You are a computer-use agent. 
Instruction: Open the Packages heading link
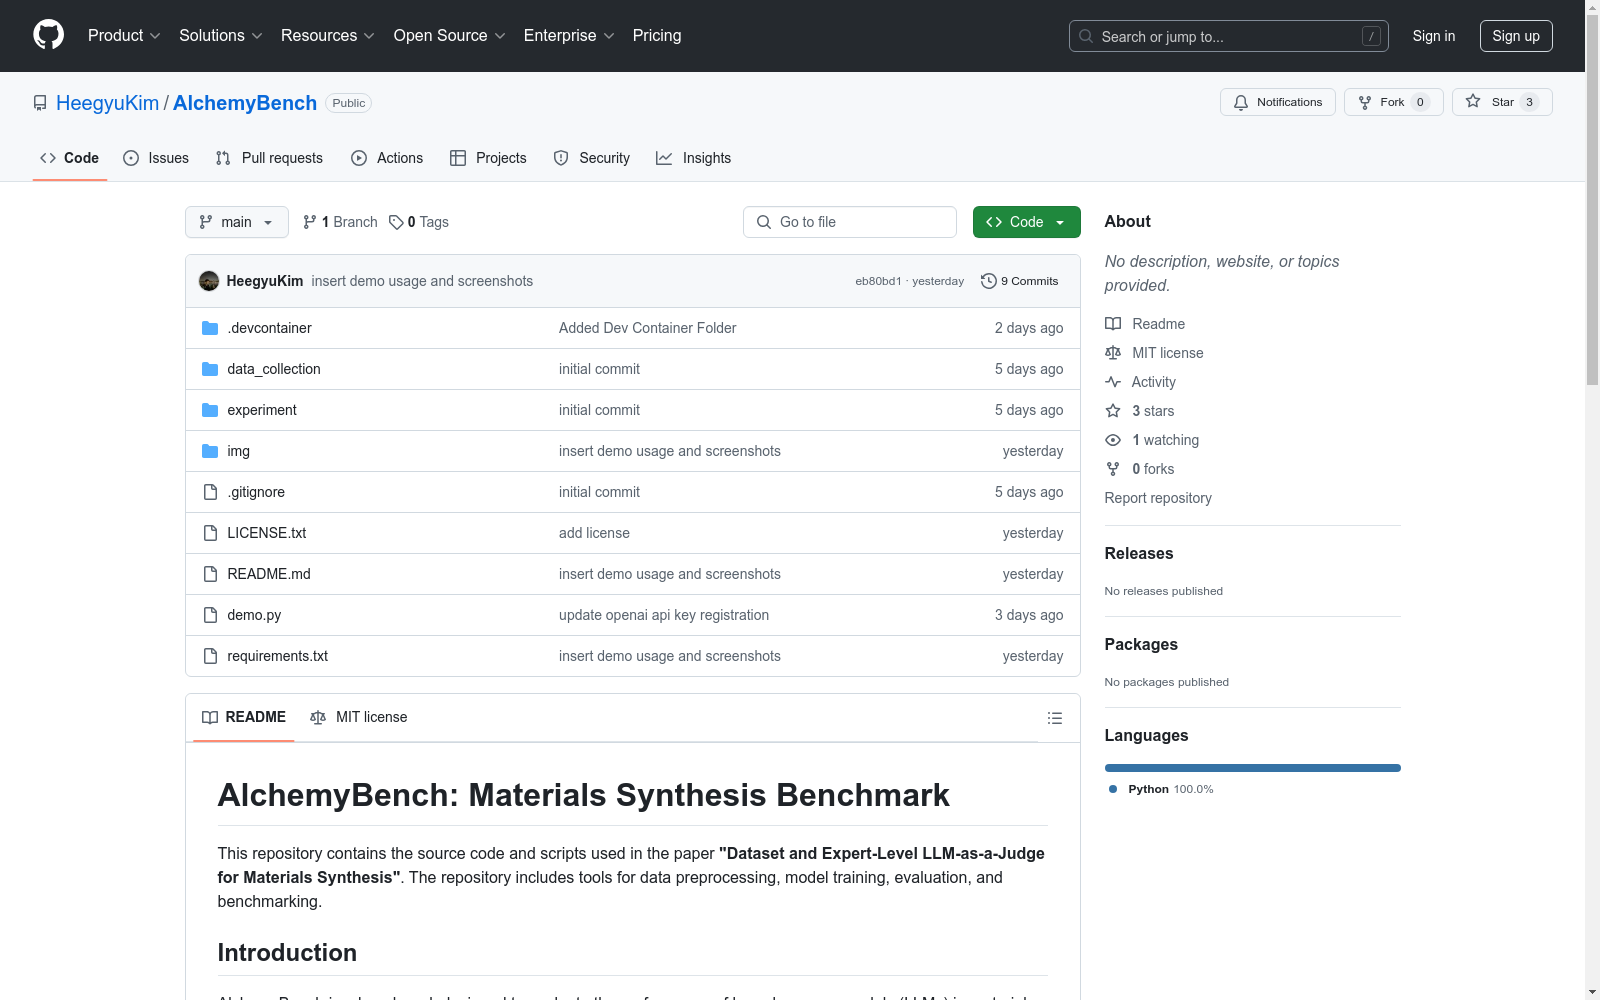(1141, 644)
